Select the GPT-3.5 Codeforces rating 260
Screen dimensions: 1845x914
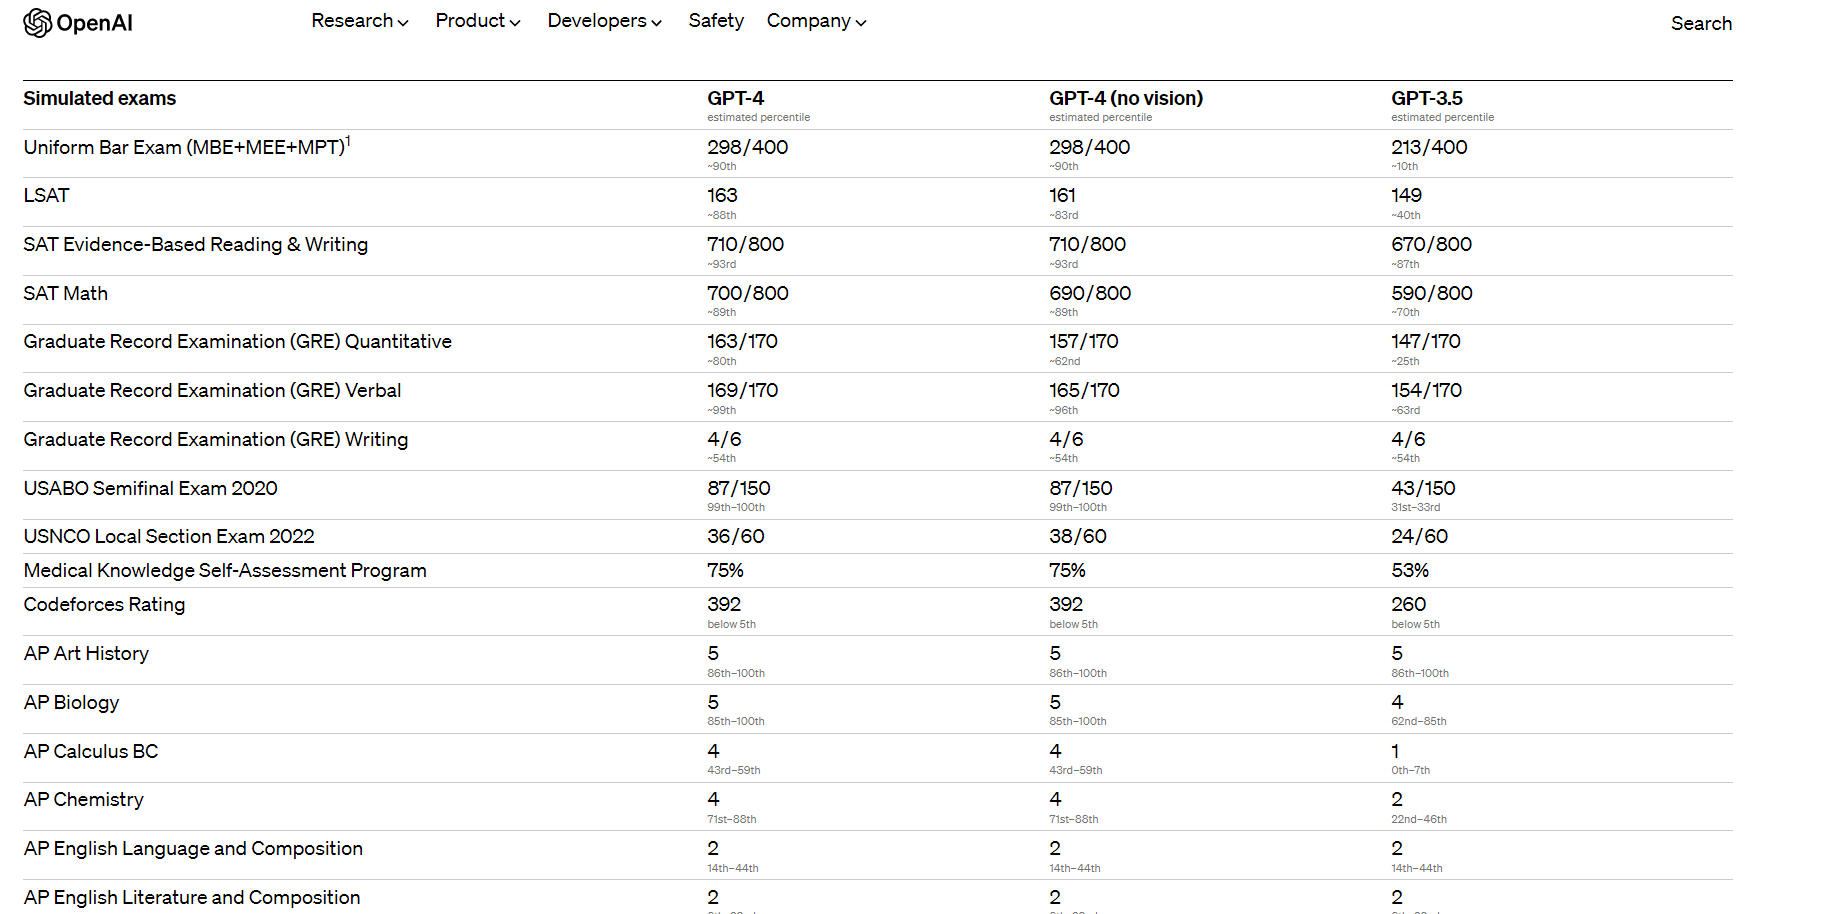(1409, 604)
